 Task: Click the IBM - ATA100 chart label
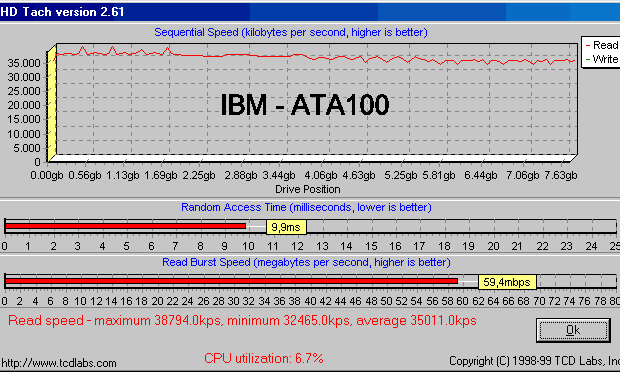(x=304, y=105)
